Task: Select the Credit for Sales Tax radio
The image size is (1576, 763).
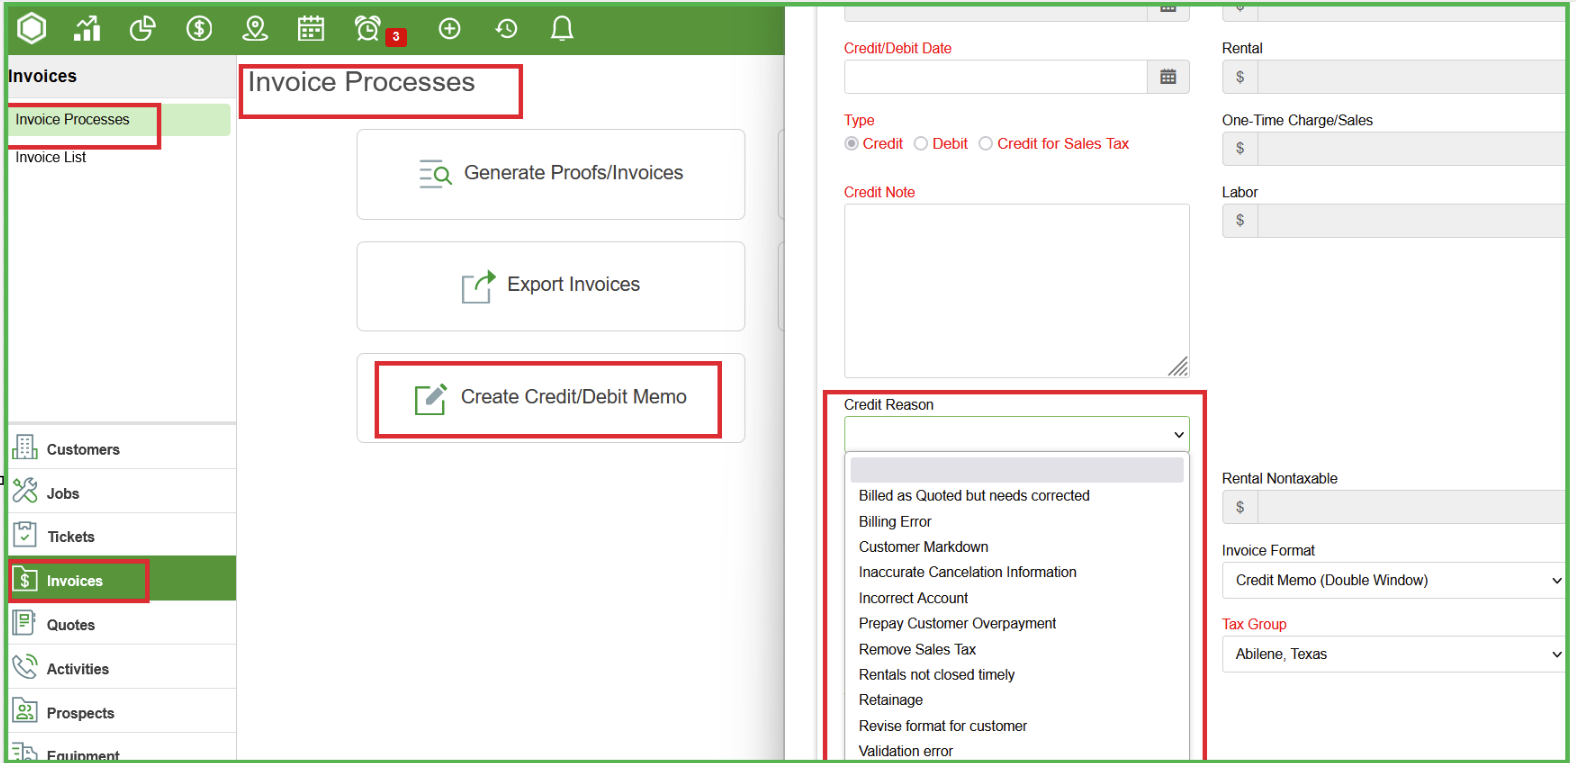Action: point(986,144)
